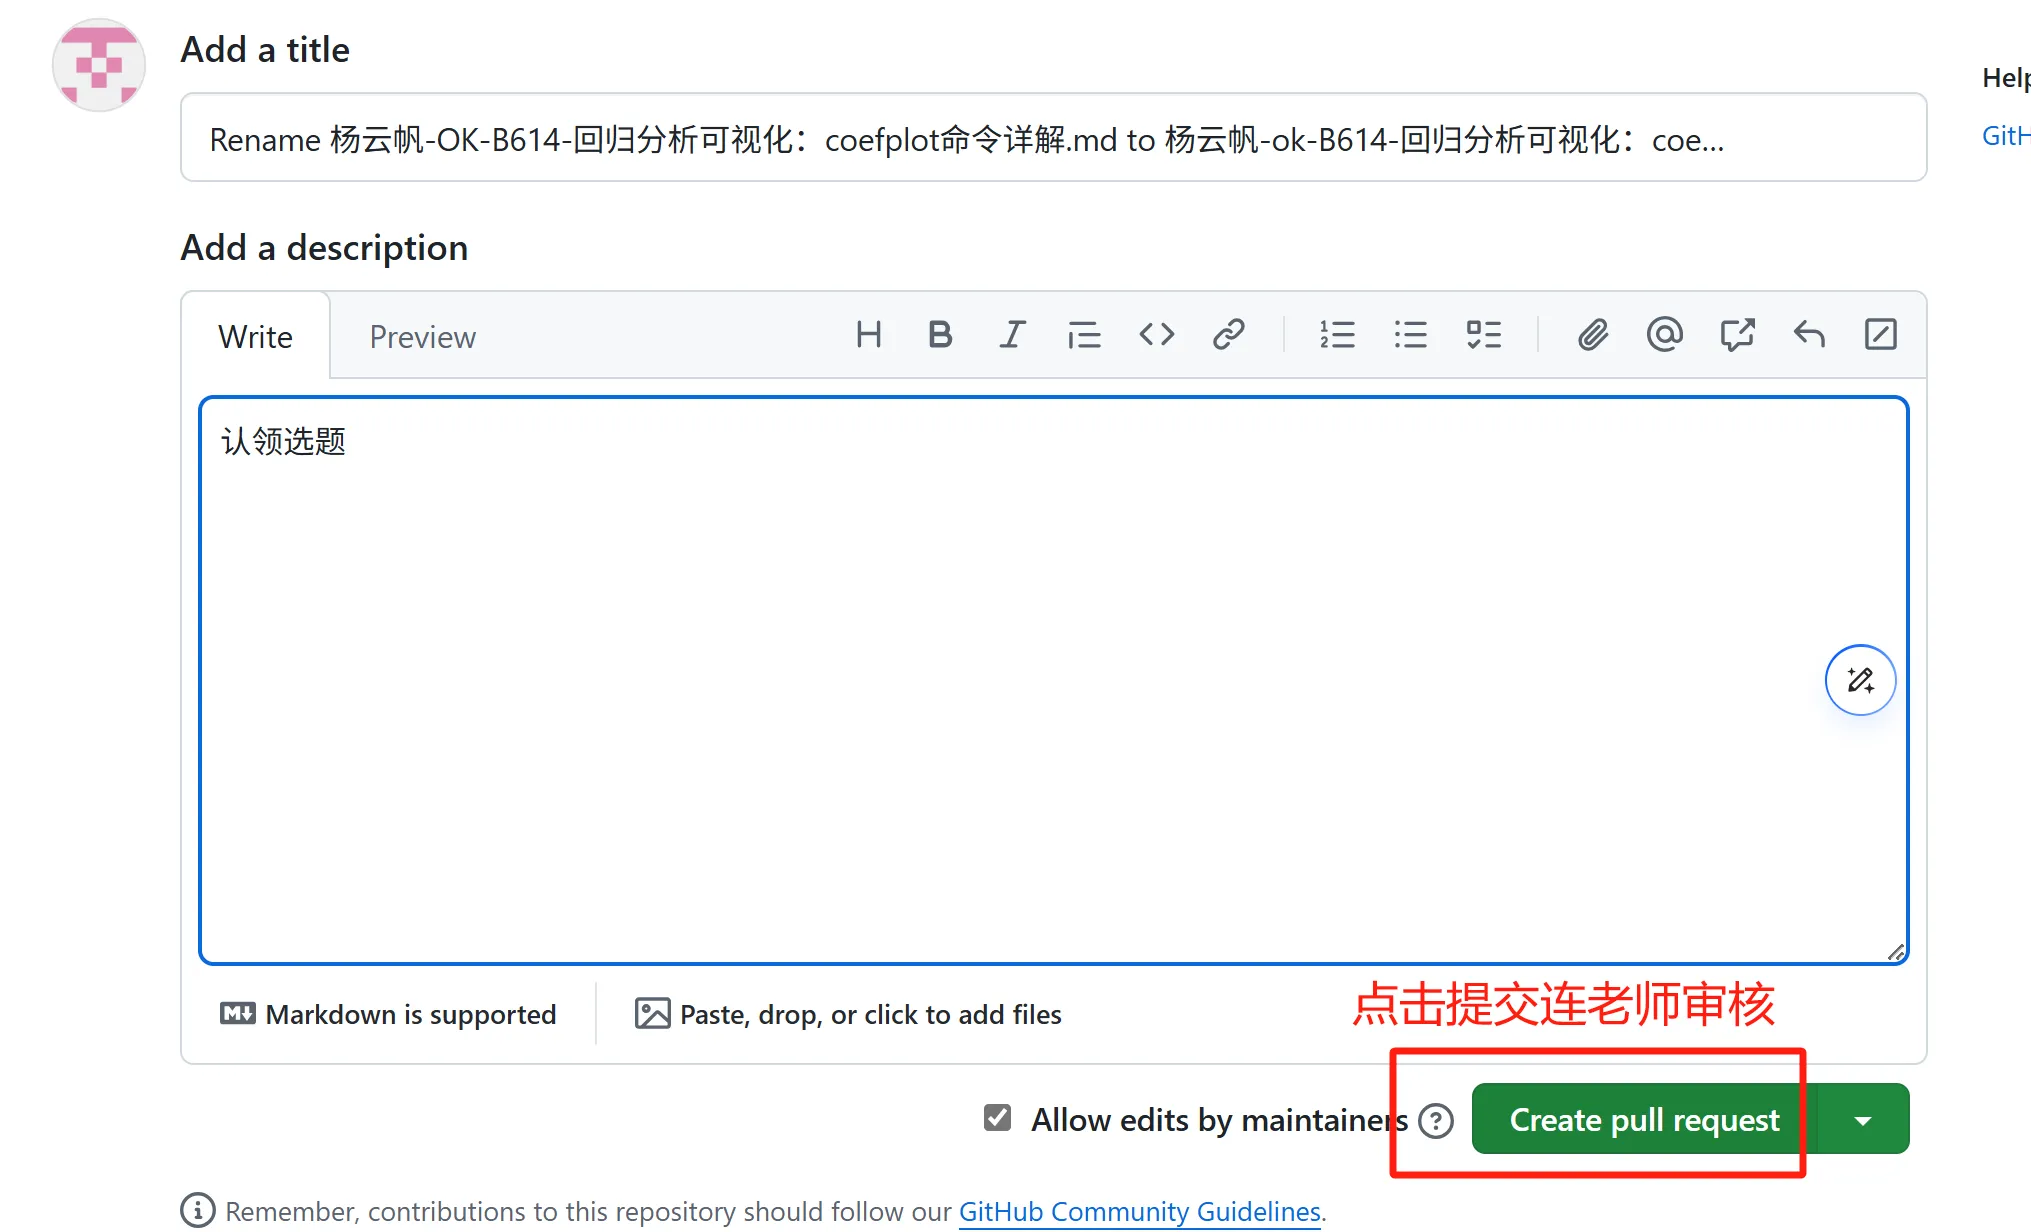This screenshot has width=2031, height=1232.
Task: Reference an issue or pull request icon
Action: point(1737,335)
